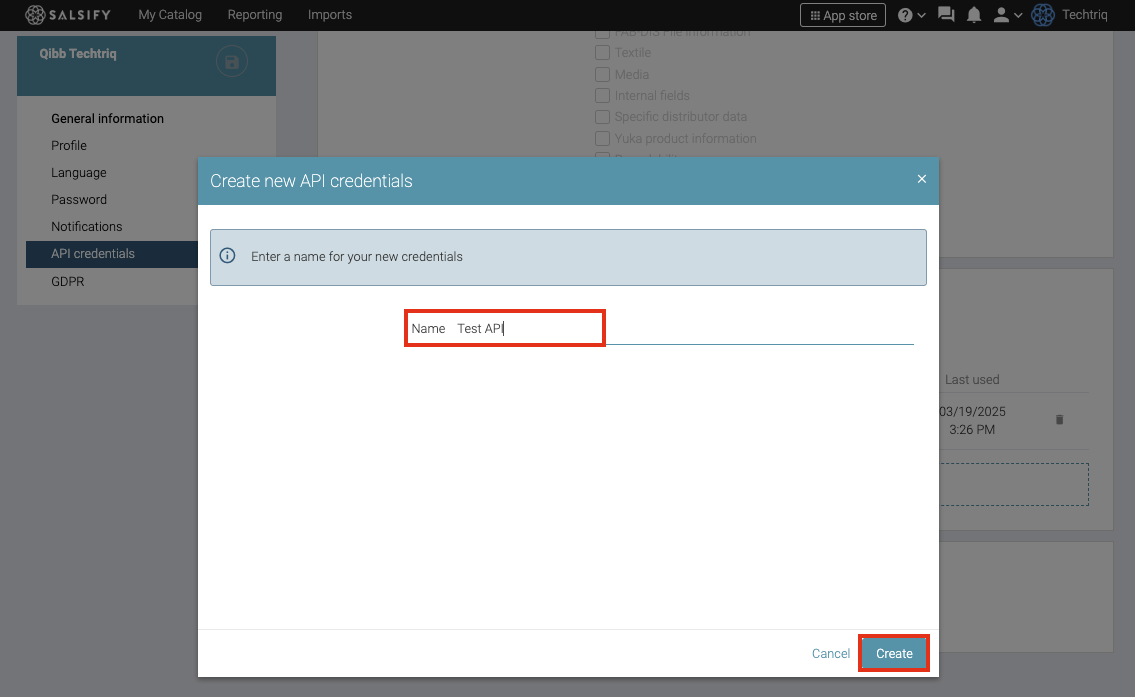Check the Textile checkbox
1135x697 pixels.
pos(603,53)
